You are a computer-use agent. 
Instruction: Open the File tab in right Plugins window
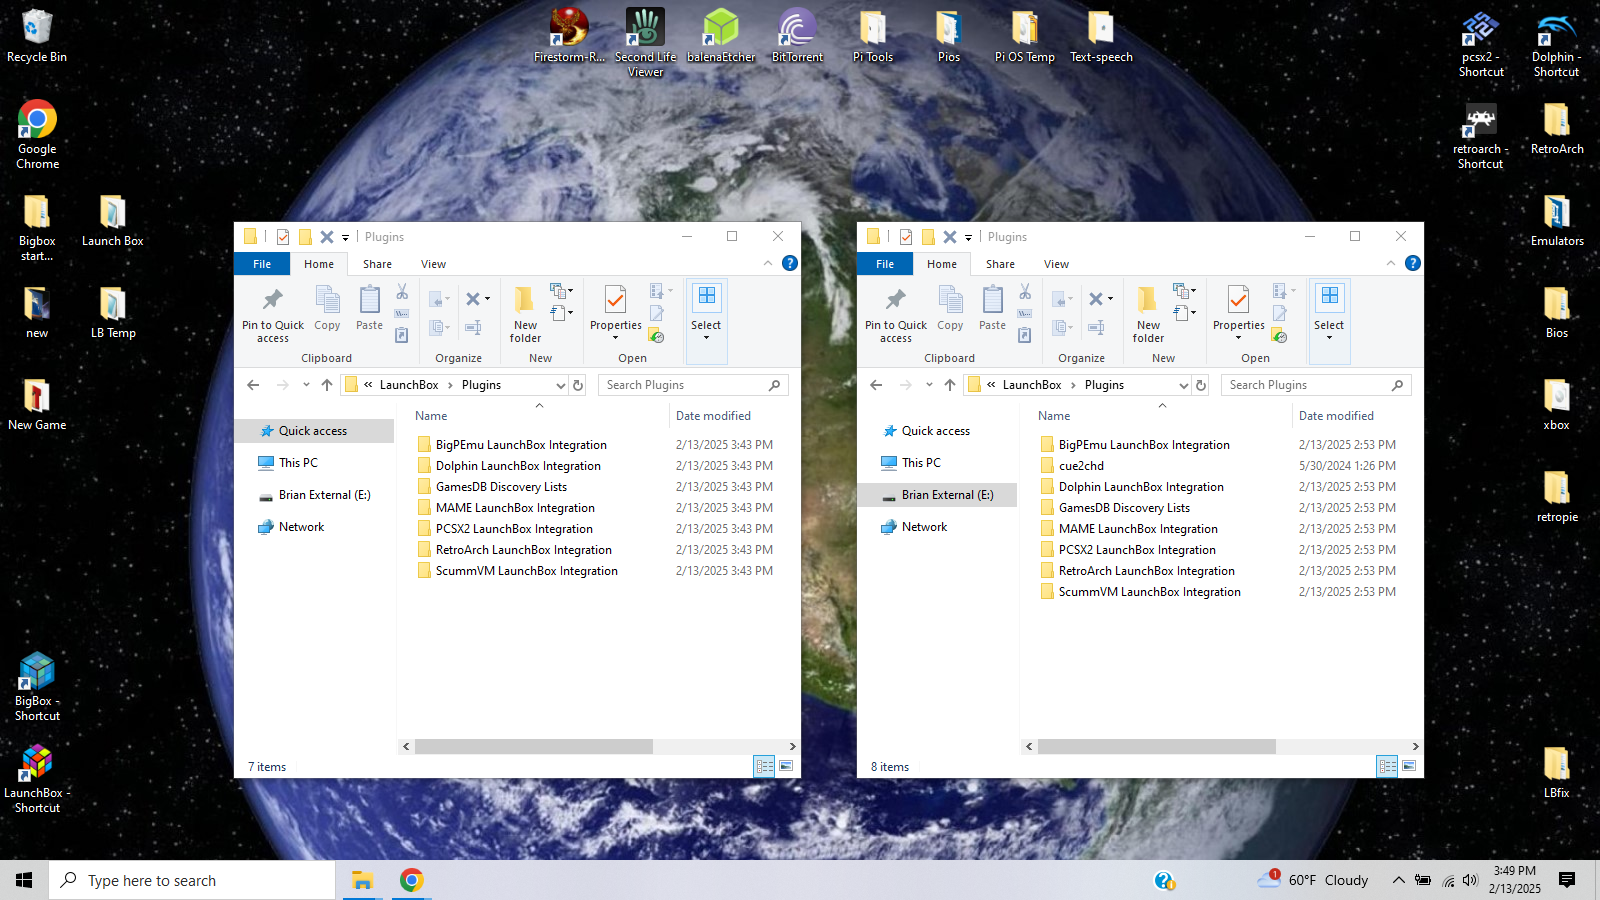[885, 264]
